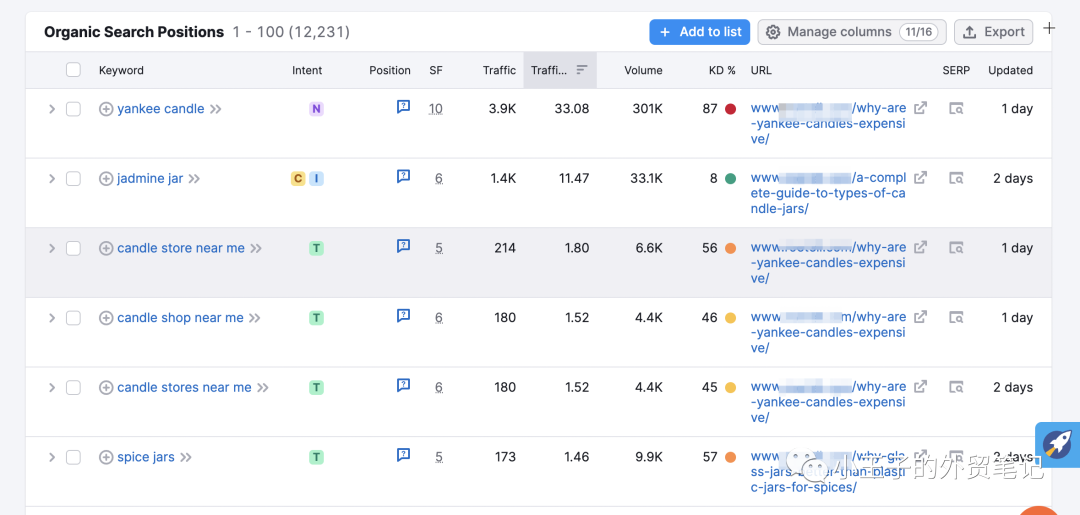
Task: Toggle the select-all checkbox in header
Action: [73, 70]
